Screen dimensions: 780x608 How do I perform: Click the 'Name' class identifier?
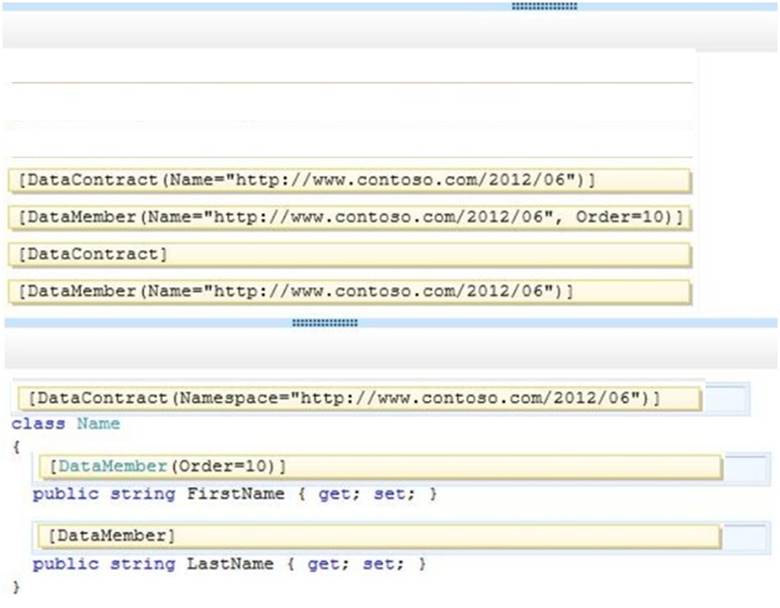pos(98,424)
